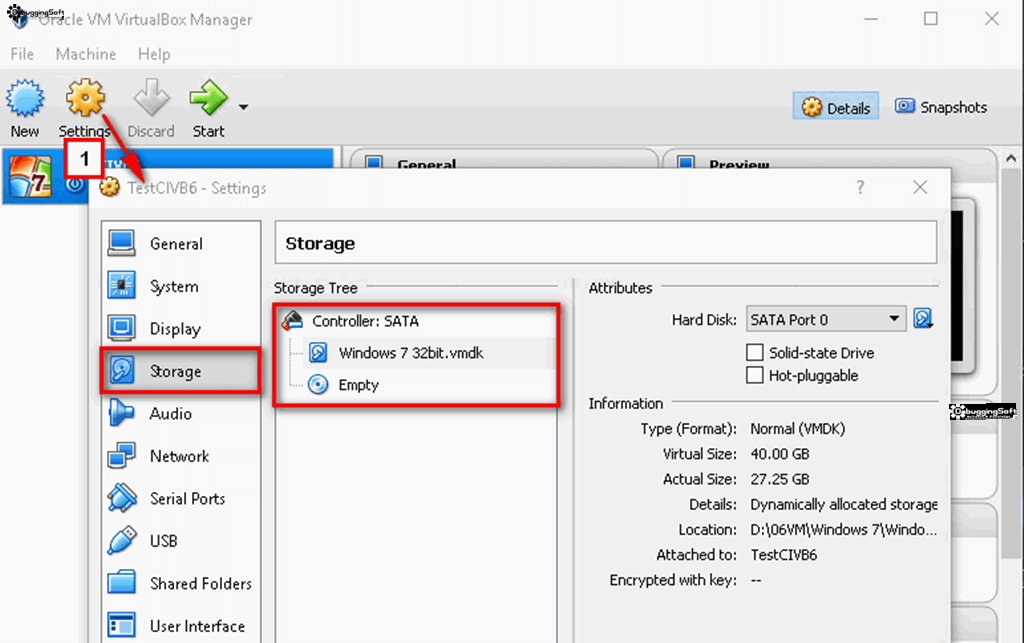This screenshot has width=1024, height=643.
Task: Select the User Interface settings category
Action: [181, 625]
